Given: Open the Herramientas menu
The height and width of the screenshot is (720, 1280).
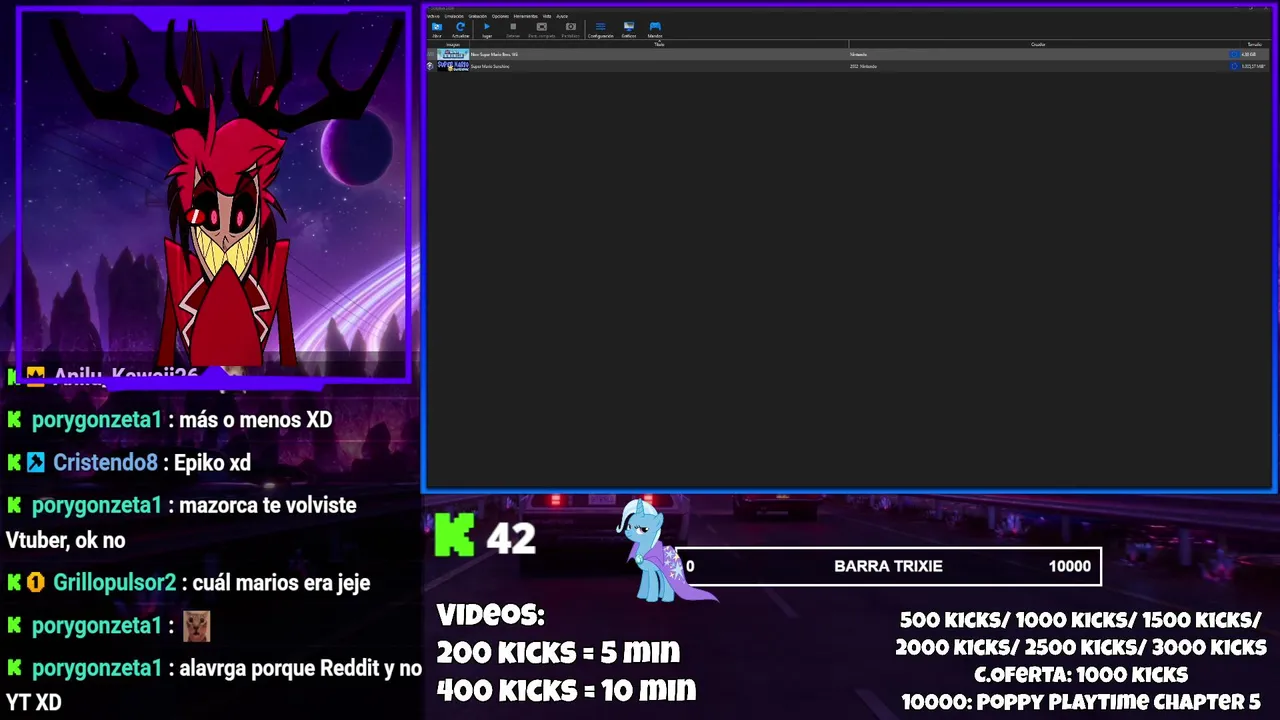Looking at the screenshot, I should pos(526,16).
